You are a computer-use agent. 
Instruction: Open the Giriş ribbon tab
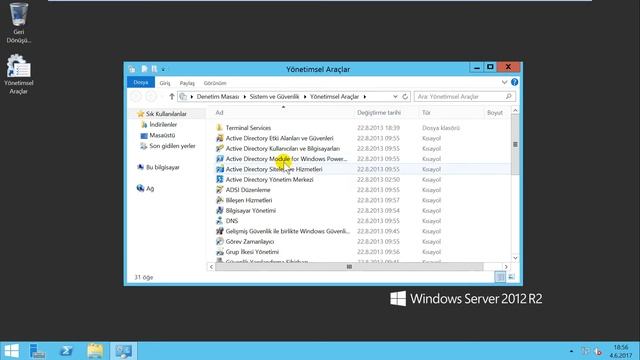point(165,83)
